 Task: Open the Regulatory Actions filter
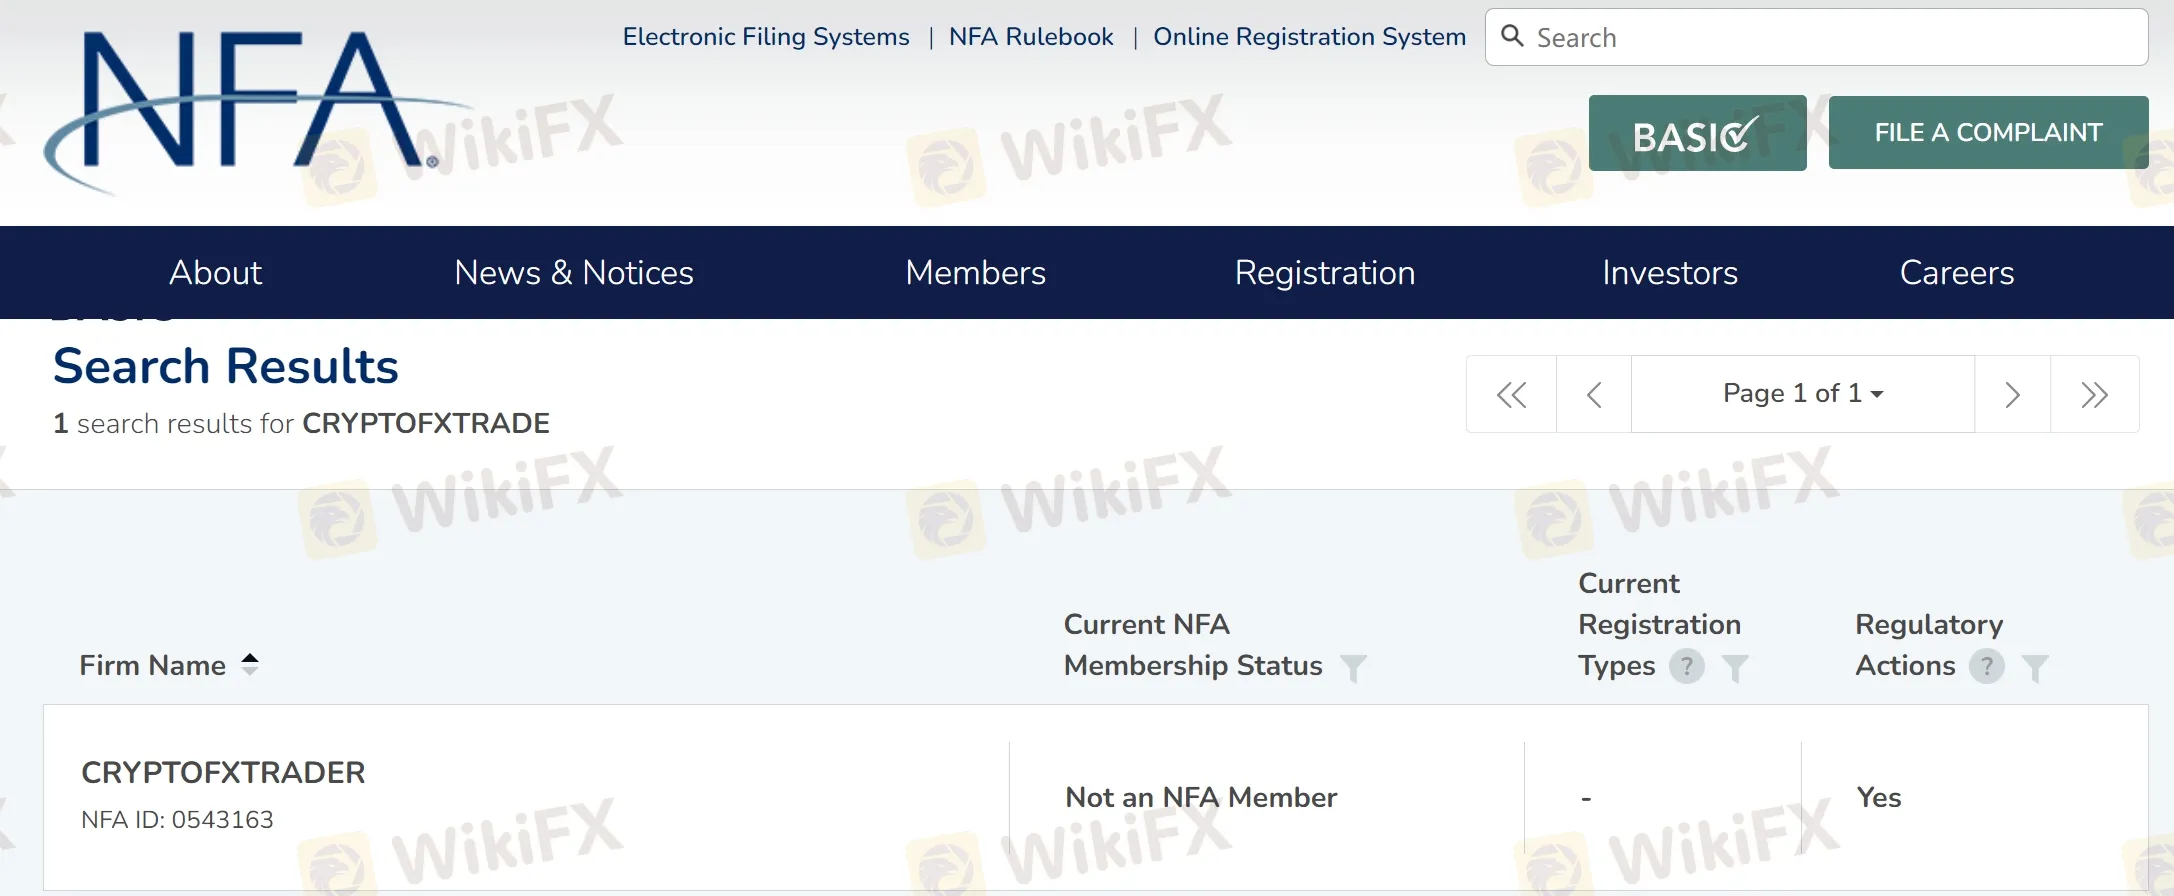(x=2035, y=667)
